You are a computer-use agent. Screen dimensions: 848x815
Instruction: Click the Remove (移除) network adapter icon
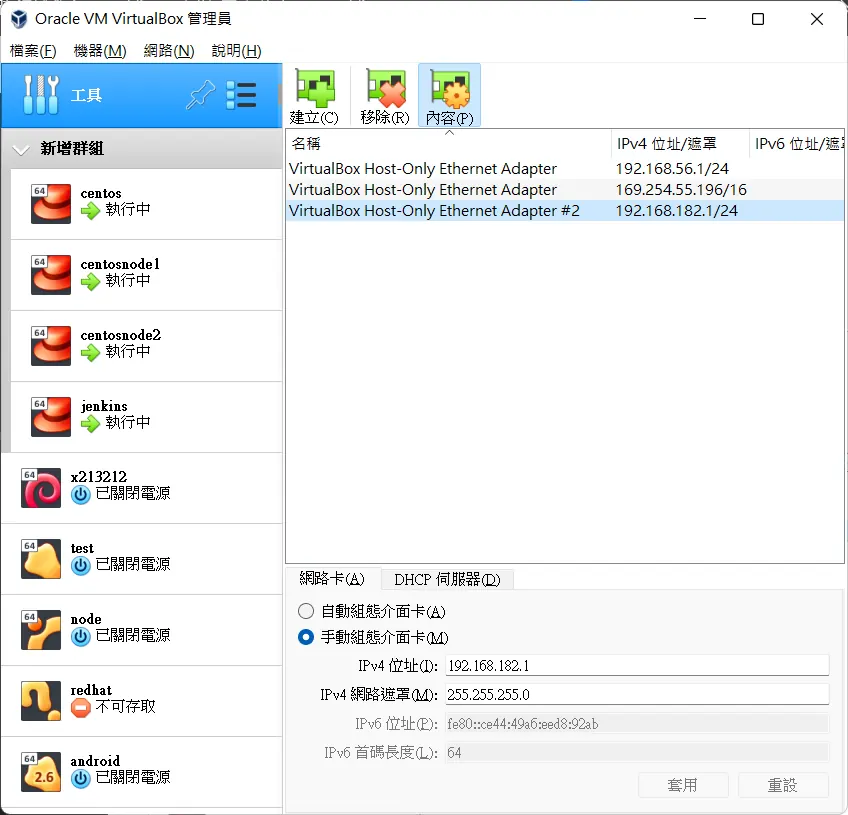pos(385,89)
